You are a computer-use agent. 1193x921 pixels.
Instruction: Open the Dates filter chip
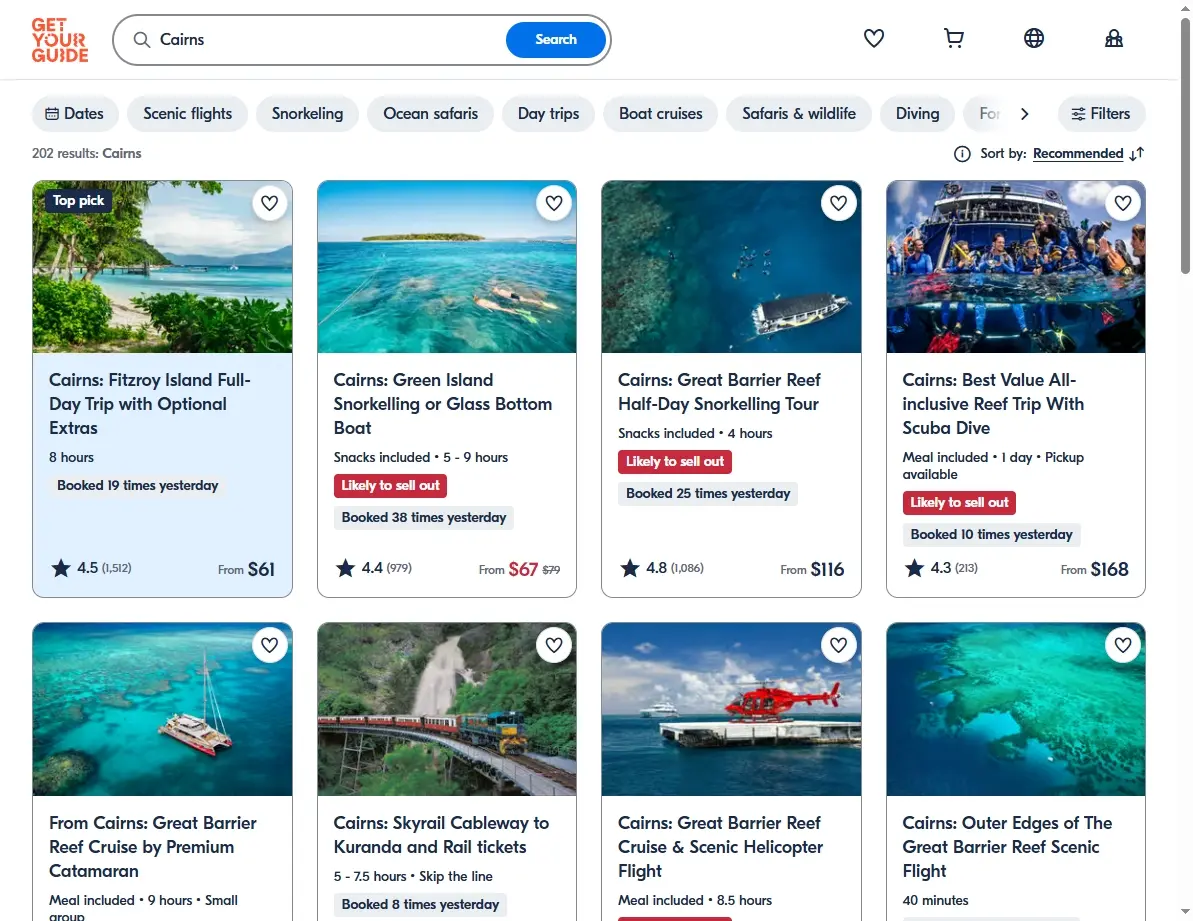click(75, 114)
